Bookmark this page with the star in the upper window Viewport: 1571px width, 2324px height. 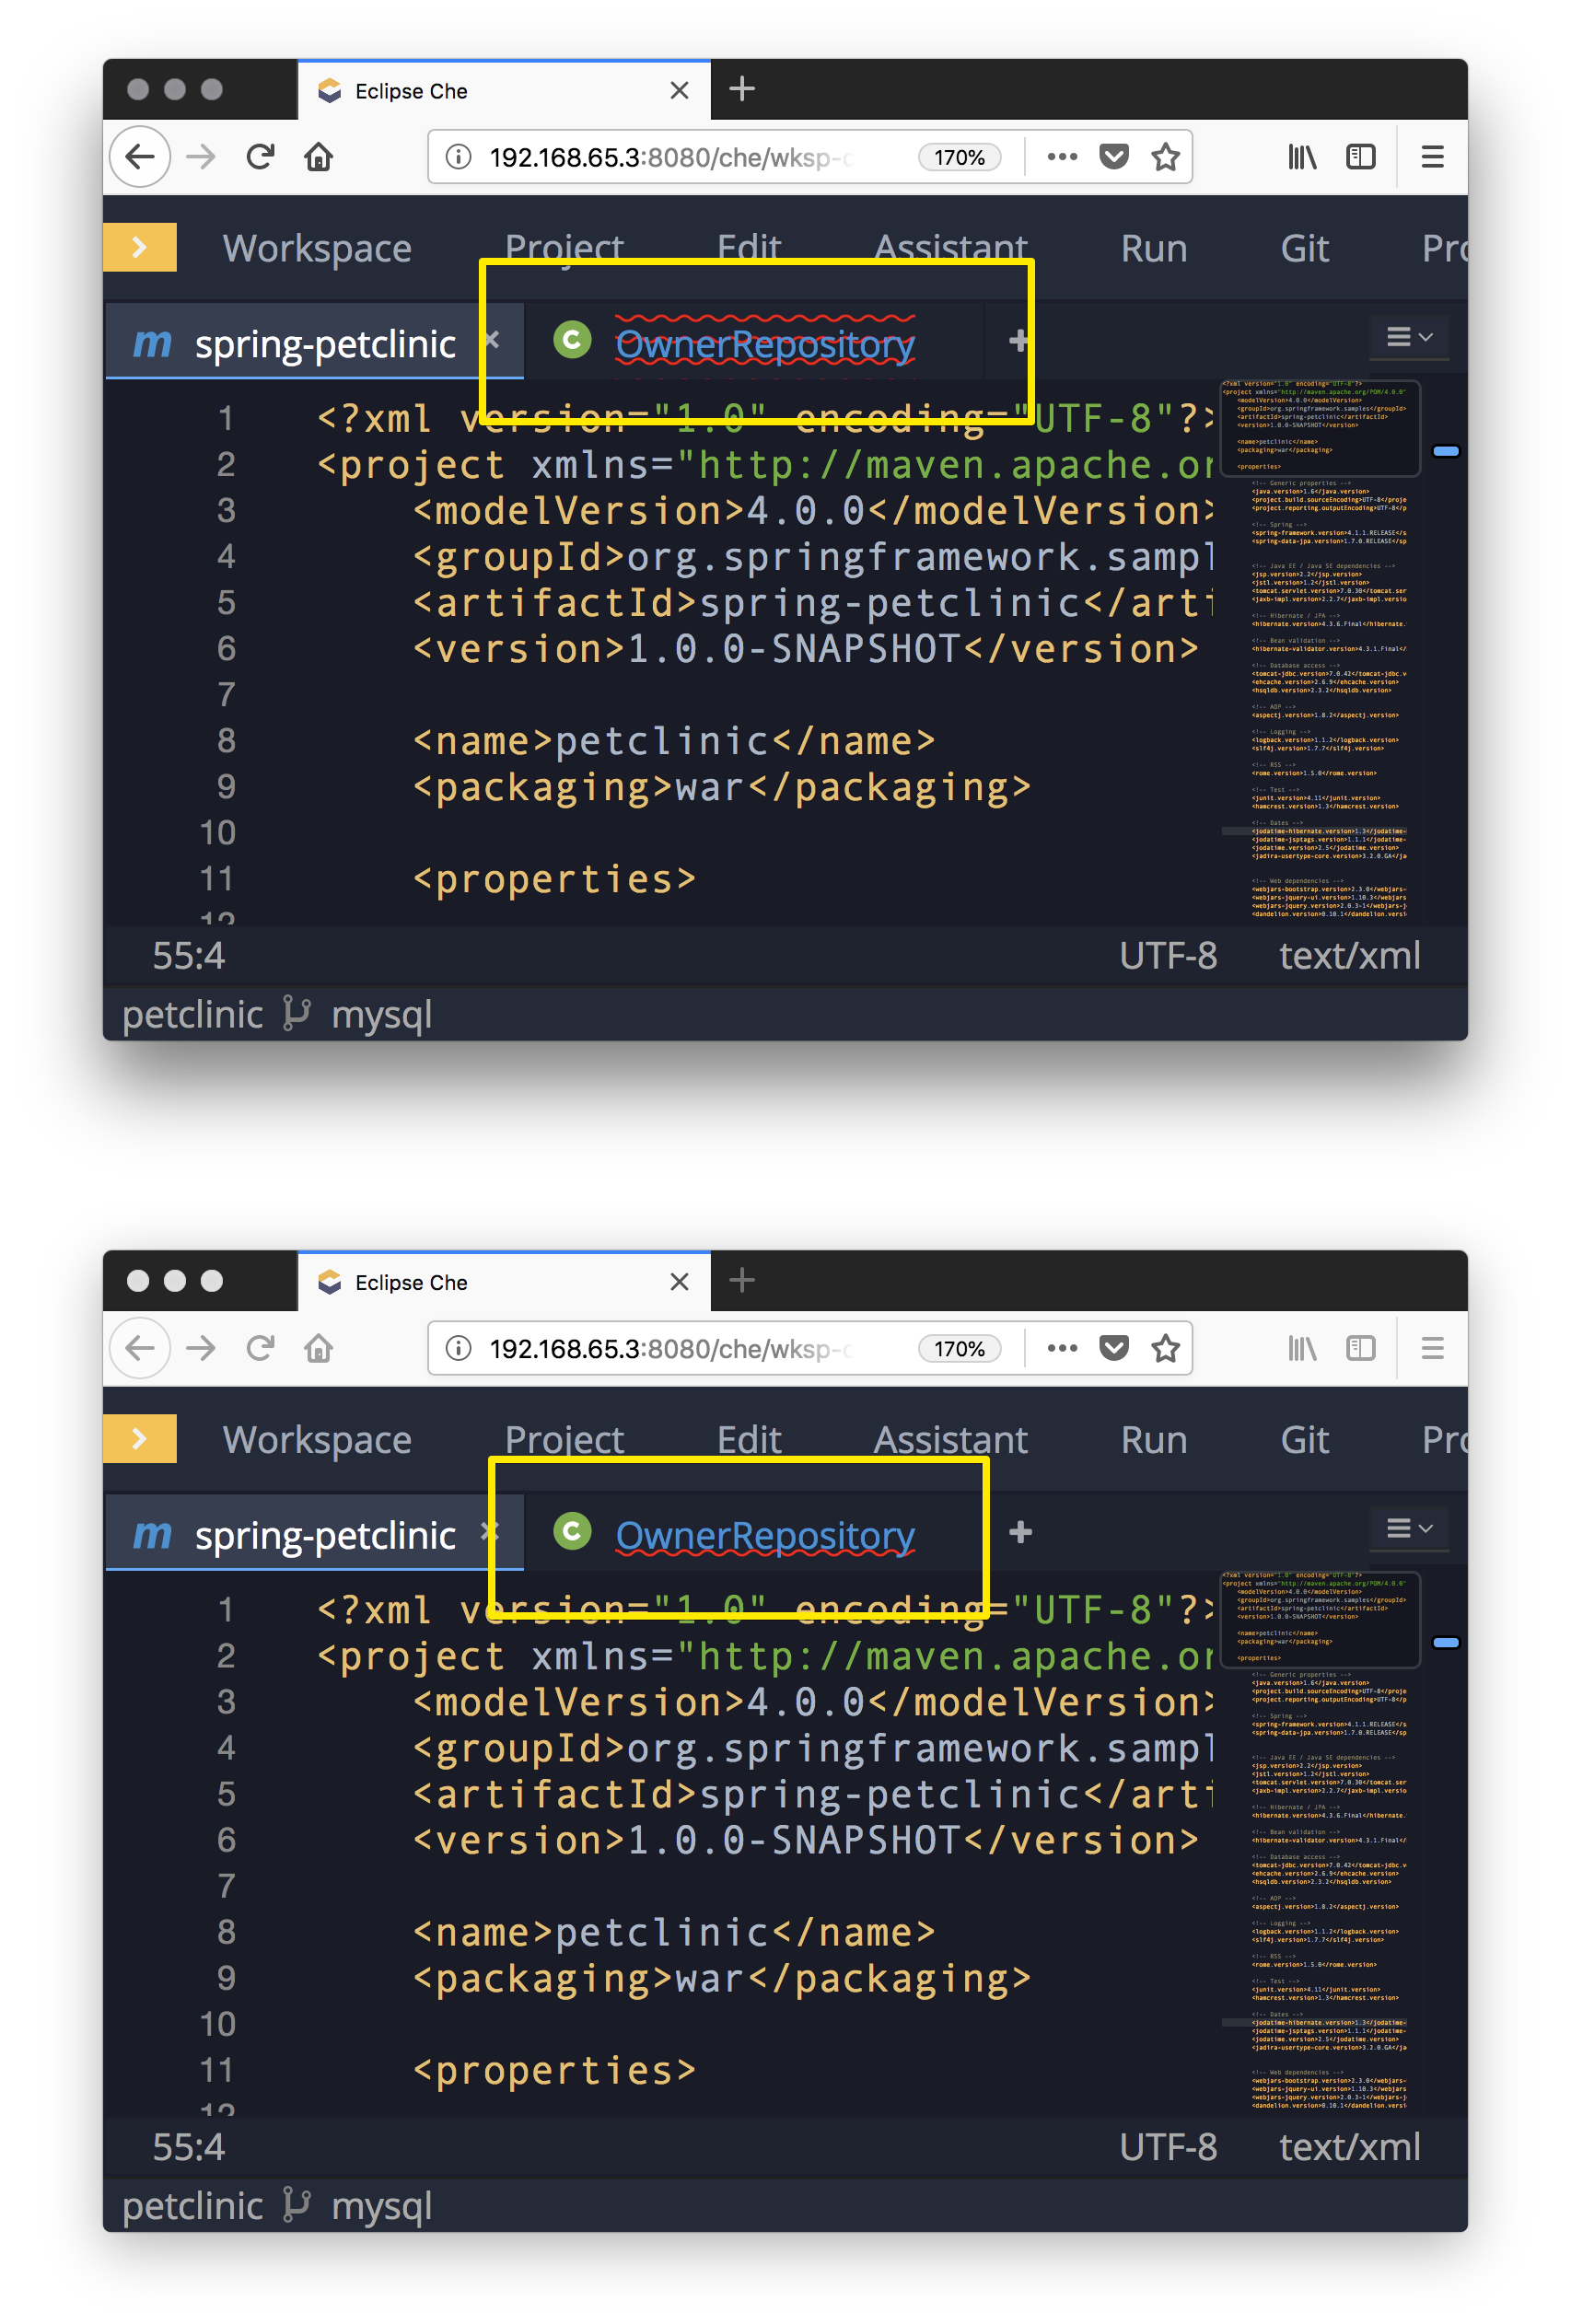(x=1166, y=157)
